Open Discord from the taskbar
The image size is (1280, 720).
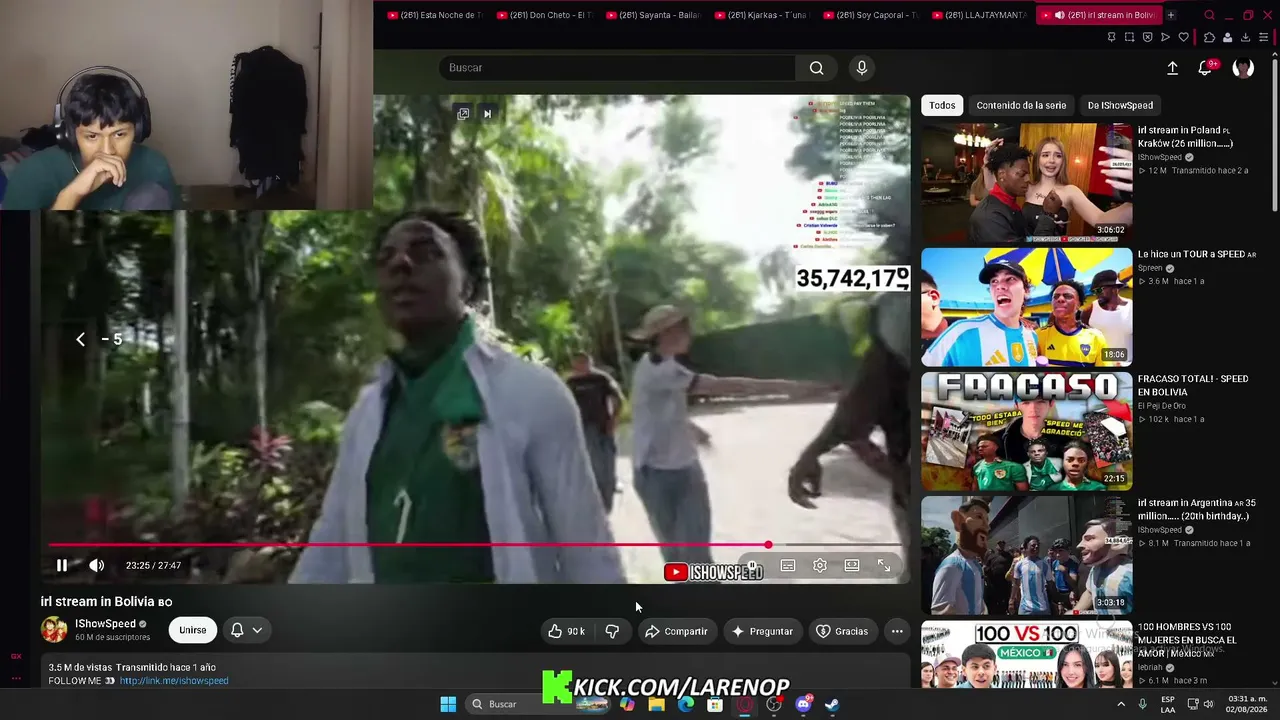click(803, 704)
